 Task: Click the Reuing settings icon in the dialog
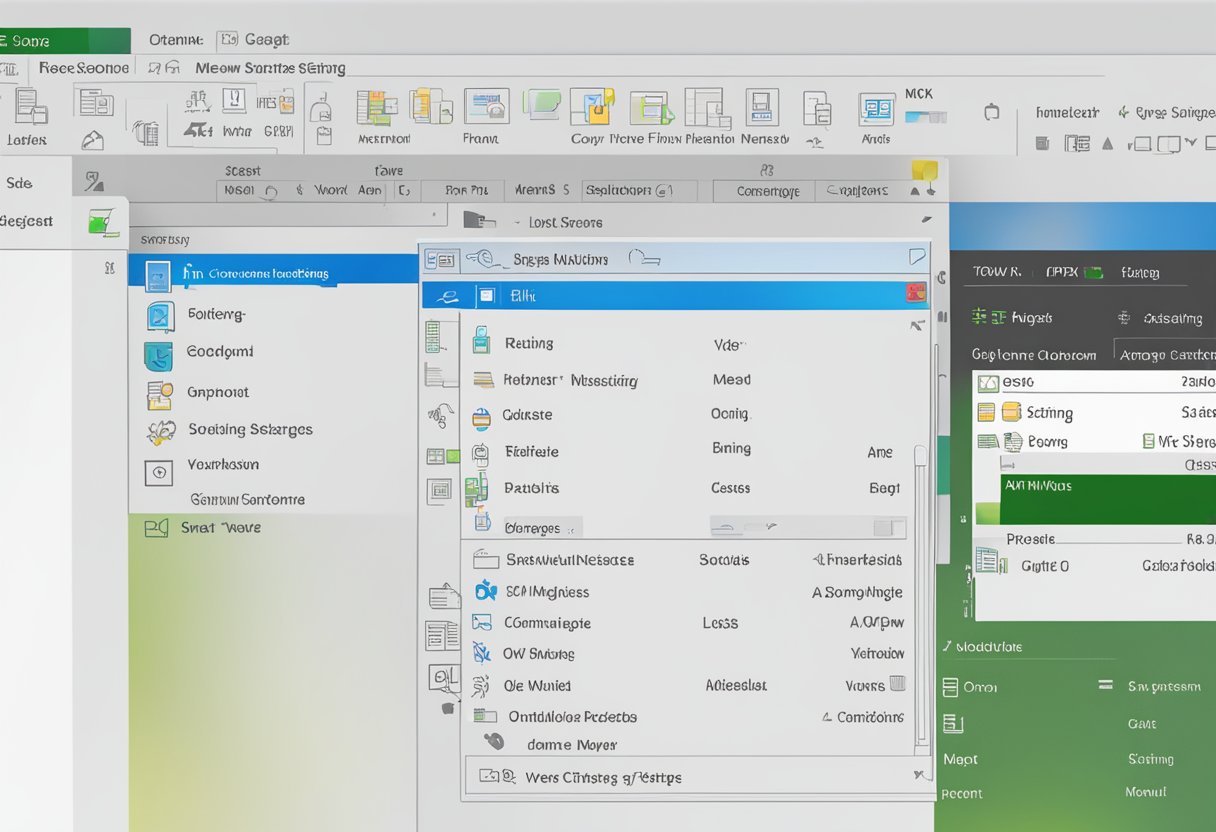point(482,342)
